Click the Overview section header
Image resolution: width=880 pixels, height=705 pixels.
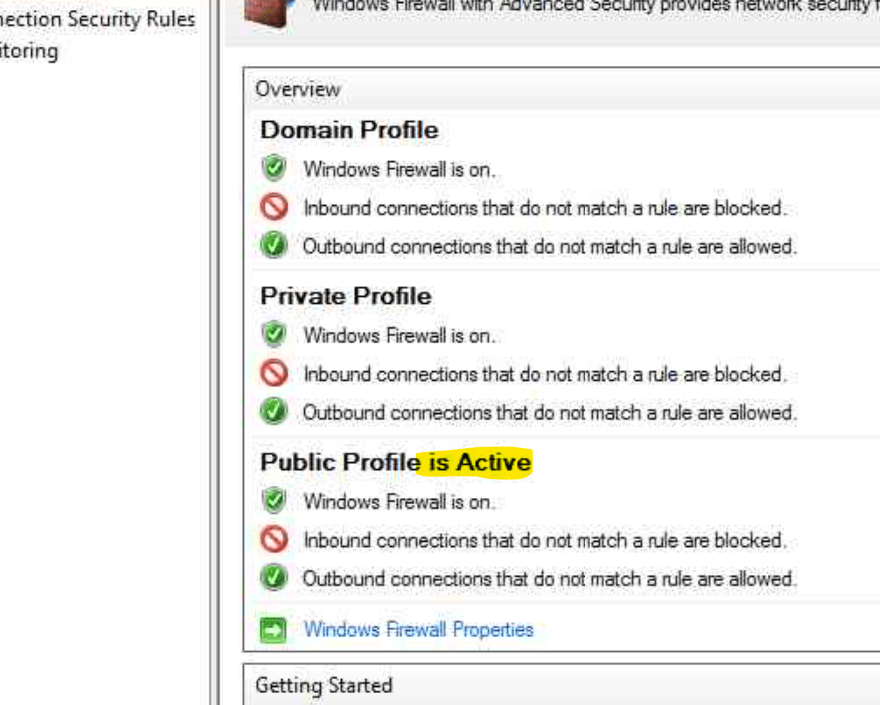298,89
